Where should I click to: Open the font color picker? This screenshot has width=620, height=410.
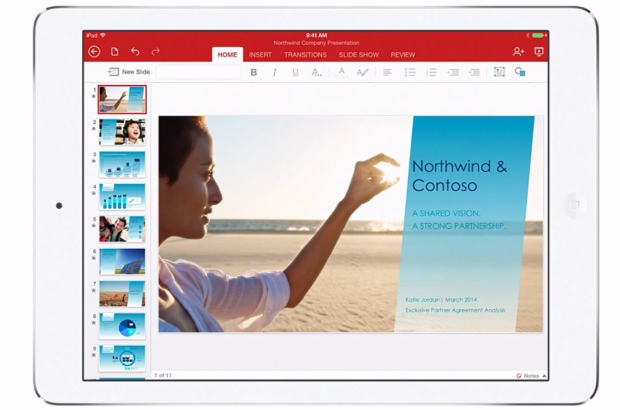pos(341,72)
